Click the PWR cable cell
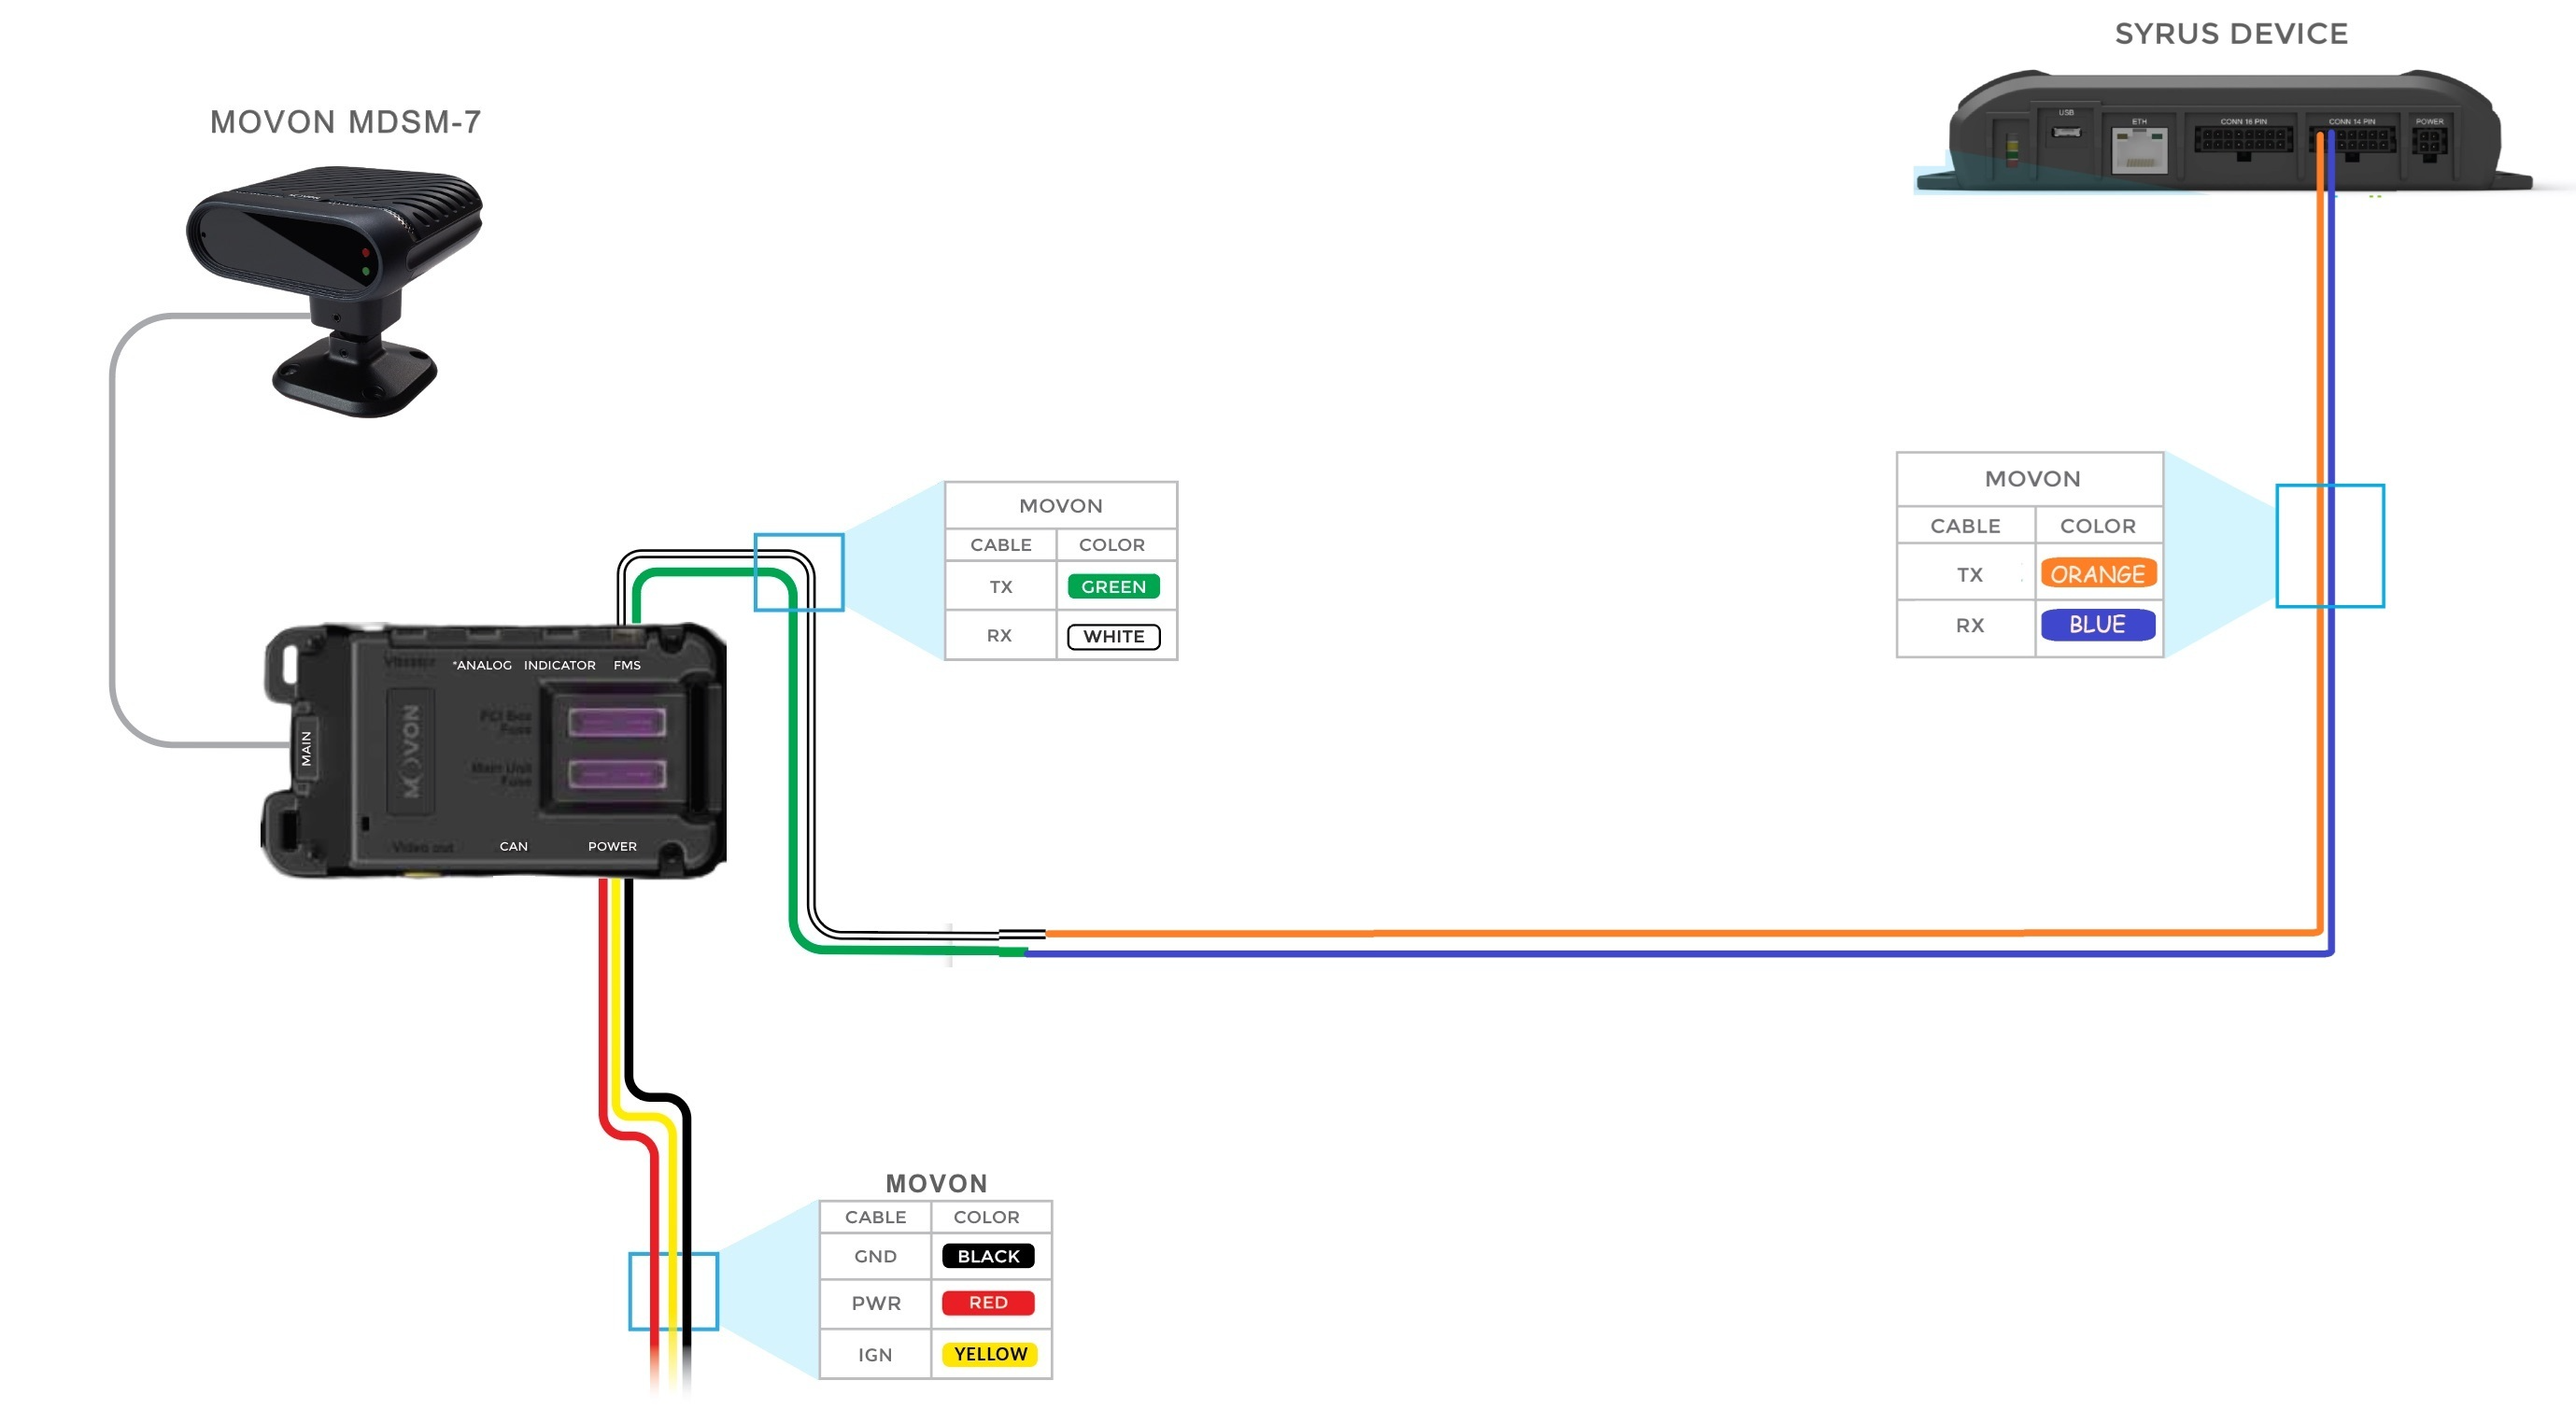 (875, 1303)
